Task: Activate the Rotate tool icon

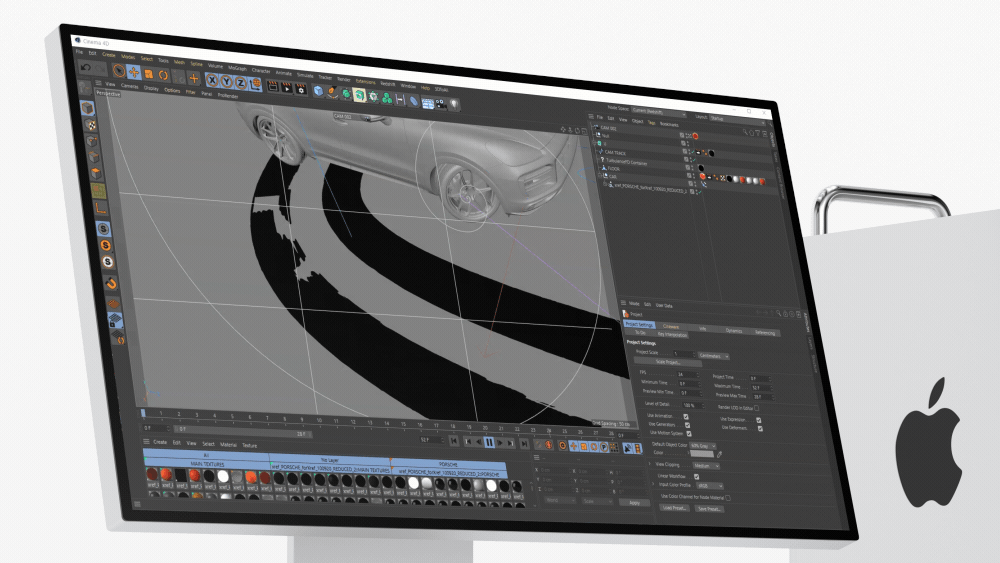Action: (x=163, y=75)
